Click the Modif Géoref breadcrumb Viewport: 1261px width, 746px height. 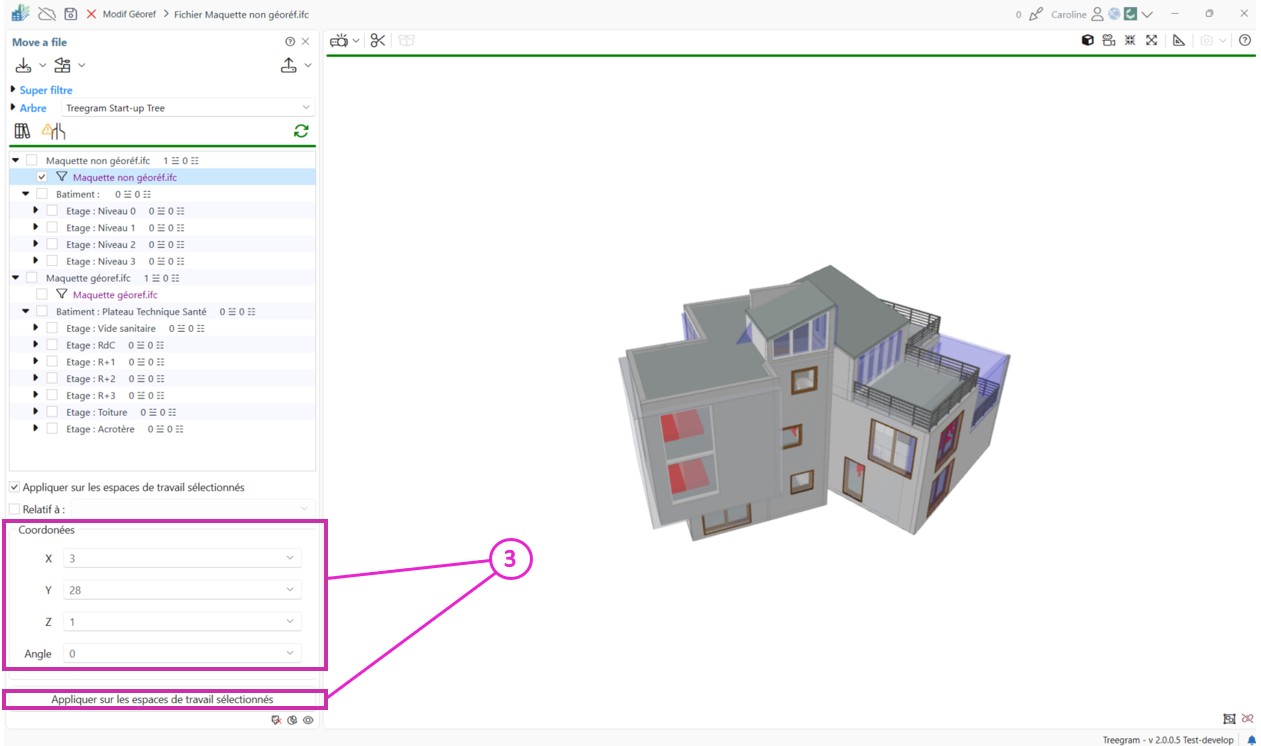[x=129, y=14]
